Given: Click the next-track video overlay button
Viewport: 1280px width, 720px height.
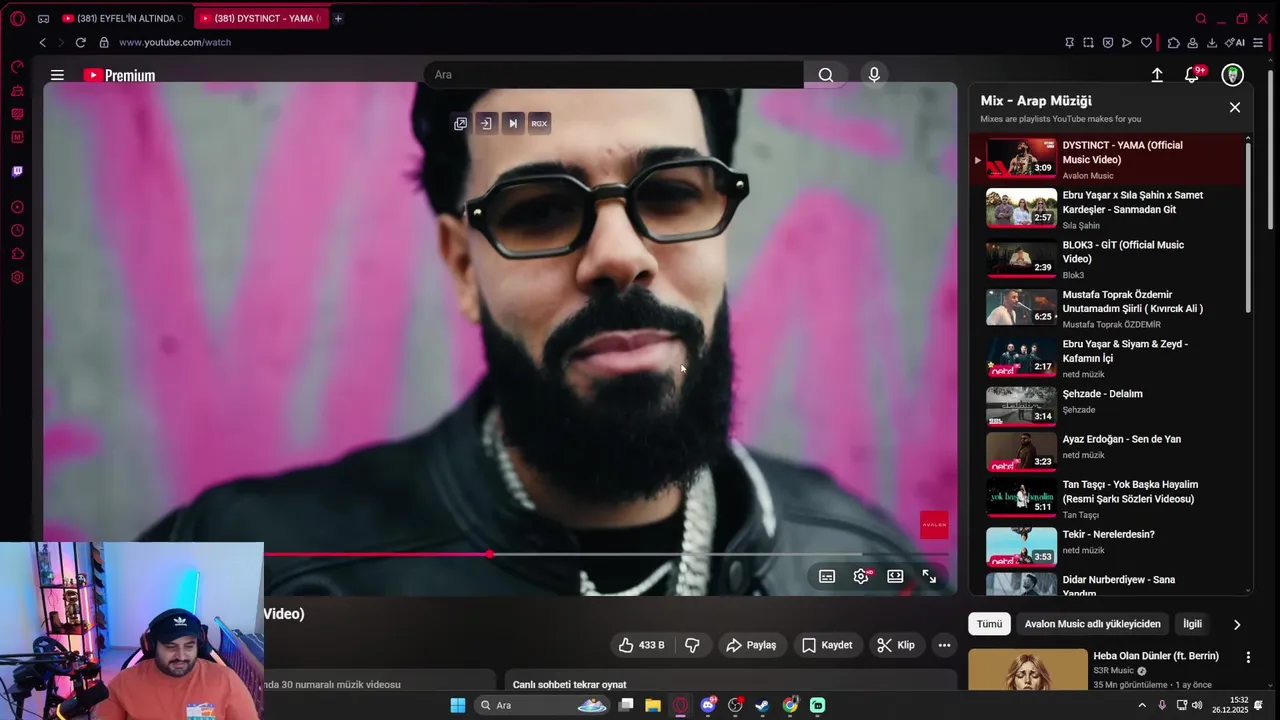Looking at the screenshot, I should pos(513,124).
